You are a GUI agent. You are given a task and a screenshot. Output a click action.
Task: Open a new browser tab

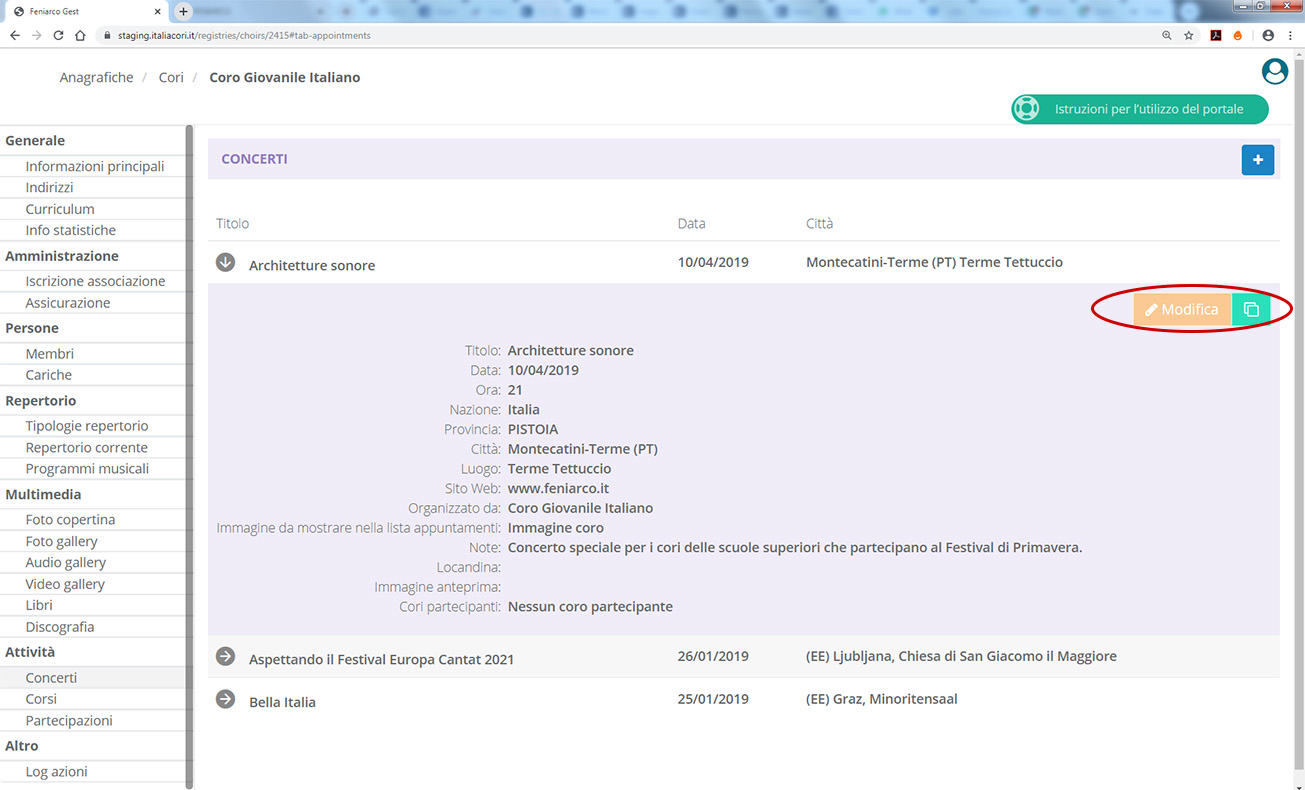coord(183,11)
